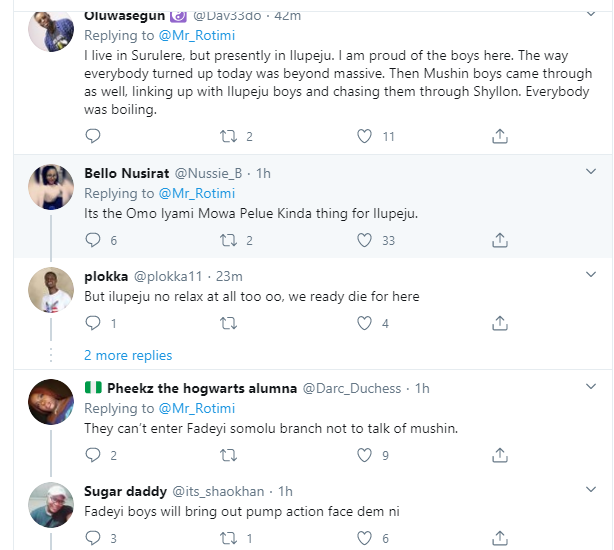Open plokka's profile avatar

coord(50,291)
